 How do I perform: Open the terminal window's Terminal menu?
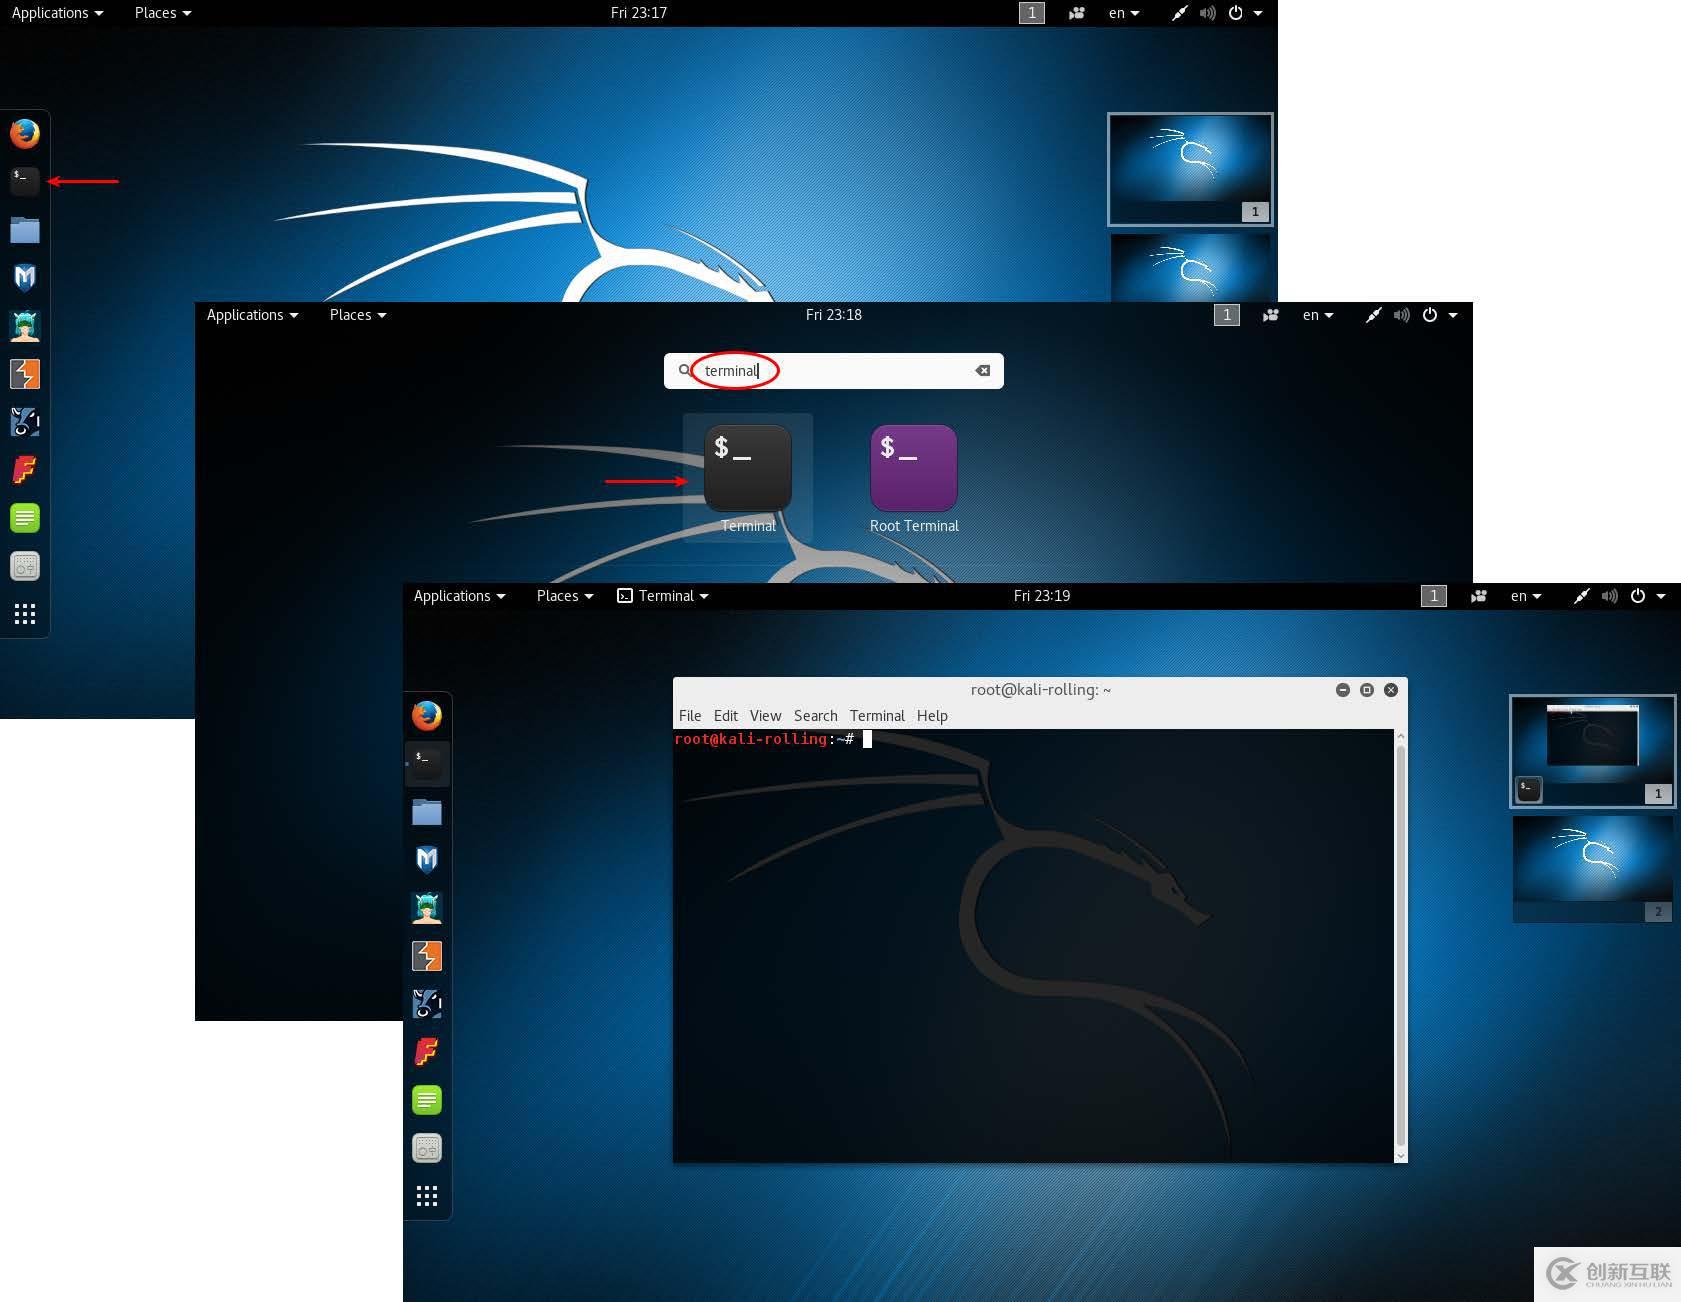(877, 716)
